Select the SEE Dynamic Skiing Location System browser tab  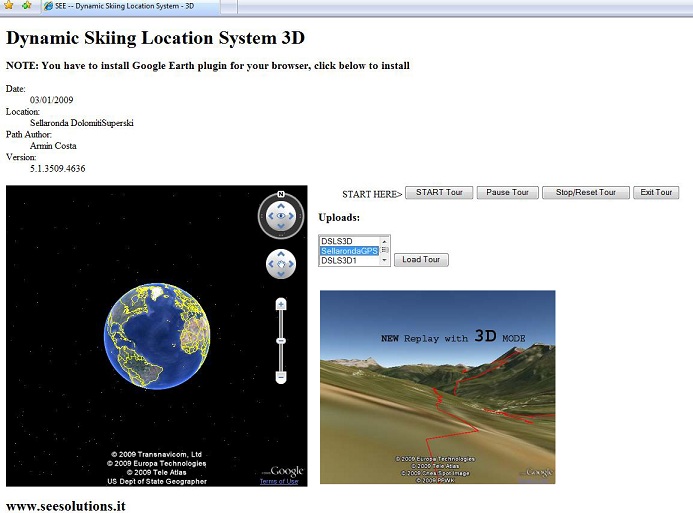pos(131,6)
